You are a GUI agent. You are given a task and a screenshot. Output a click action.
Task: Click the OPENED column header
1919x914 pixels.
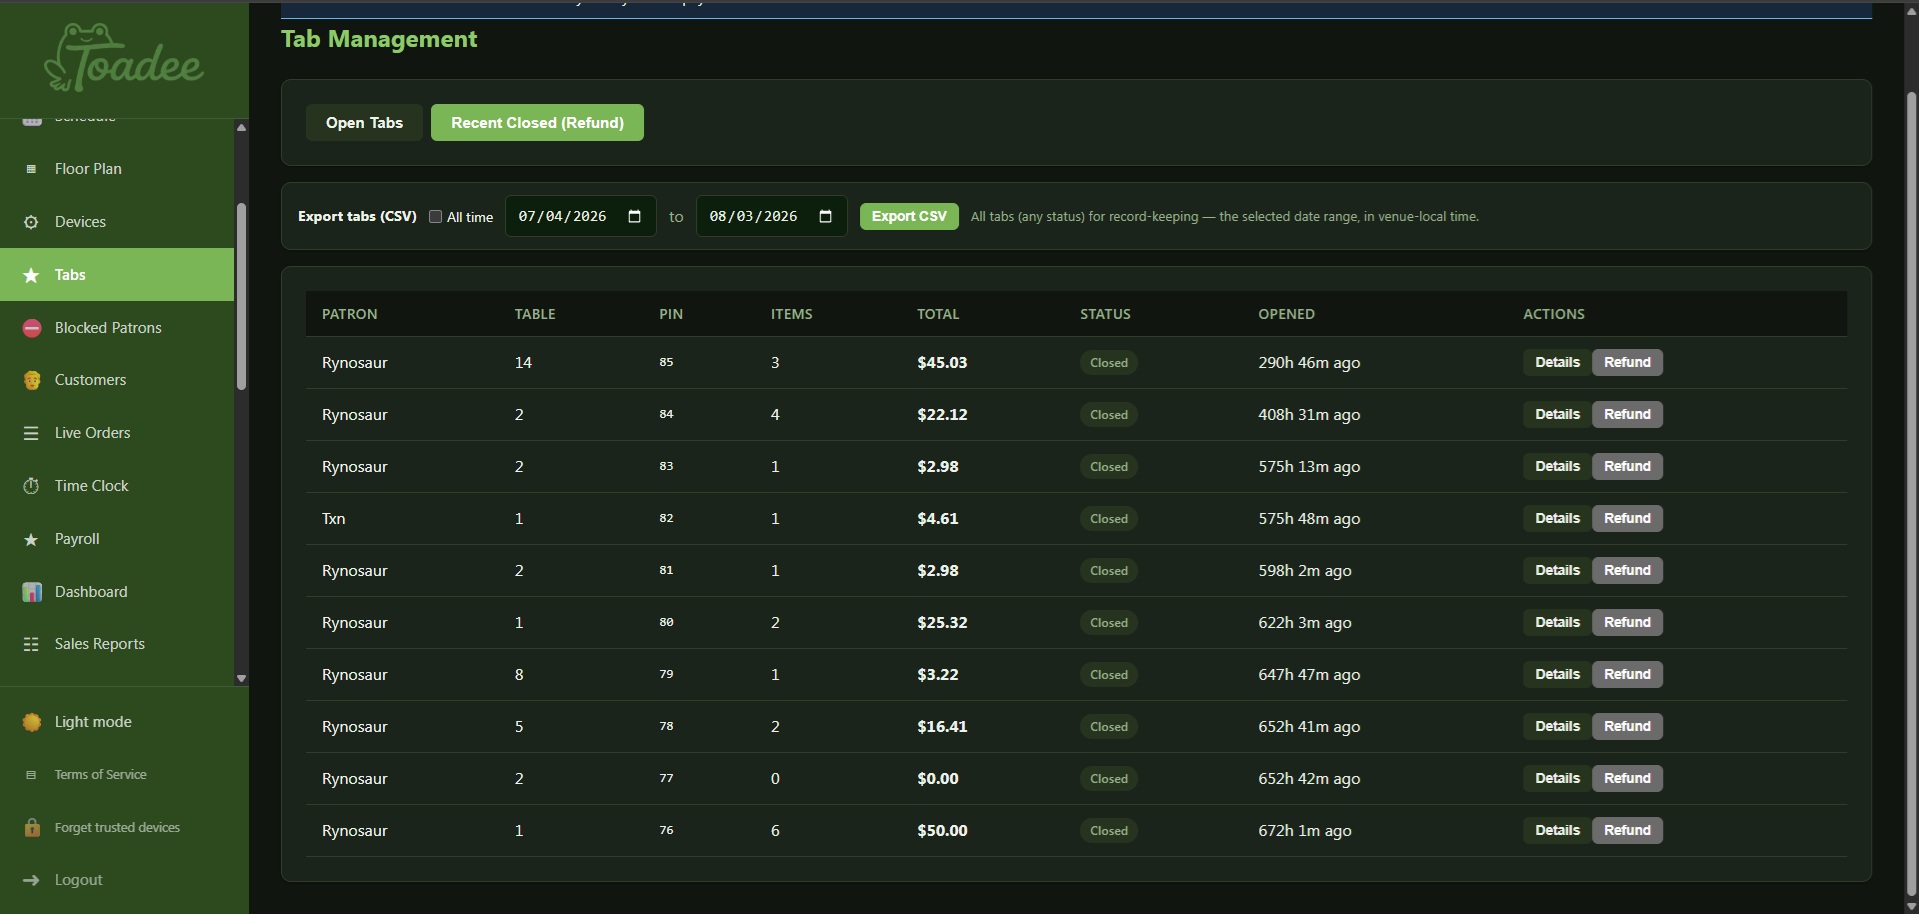(1286, 314)
